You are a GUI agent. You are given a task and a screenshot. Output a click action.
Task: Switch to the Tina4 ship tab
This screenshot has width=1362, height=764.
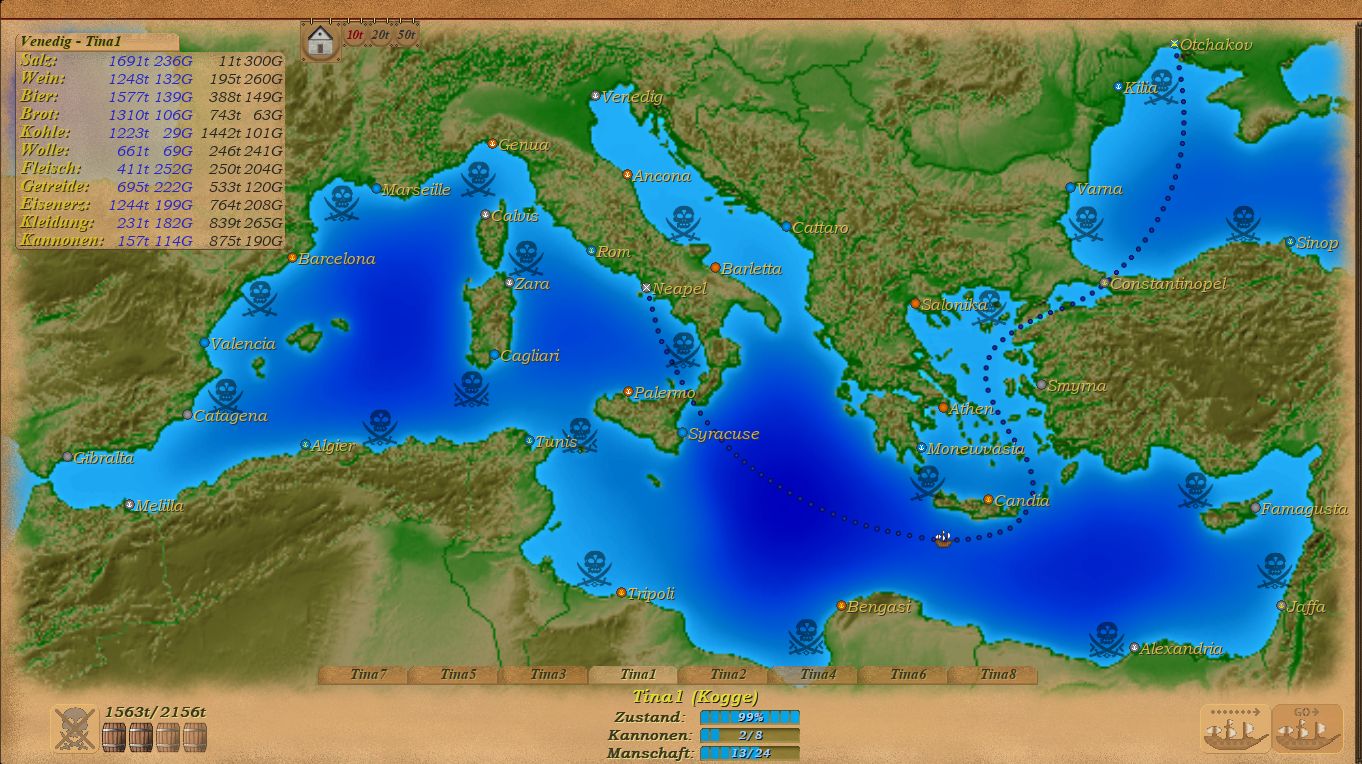(x=817, y=675)
